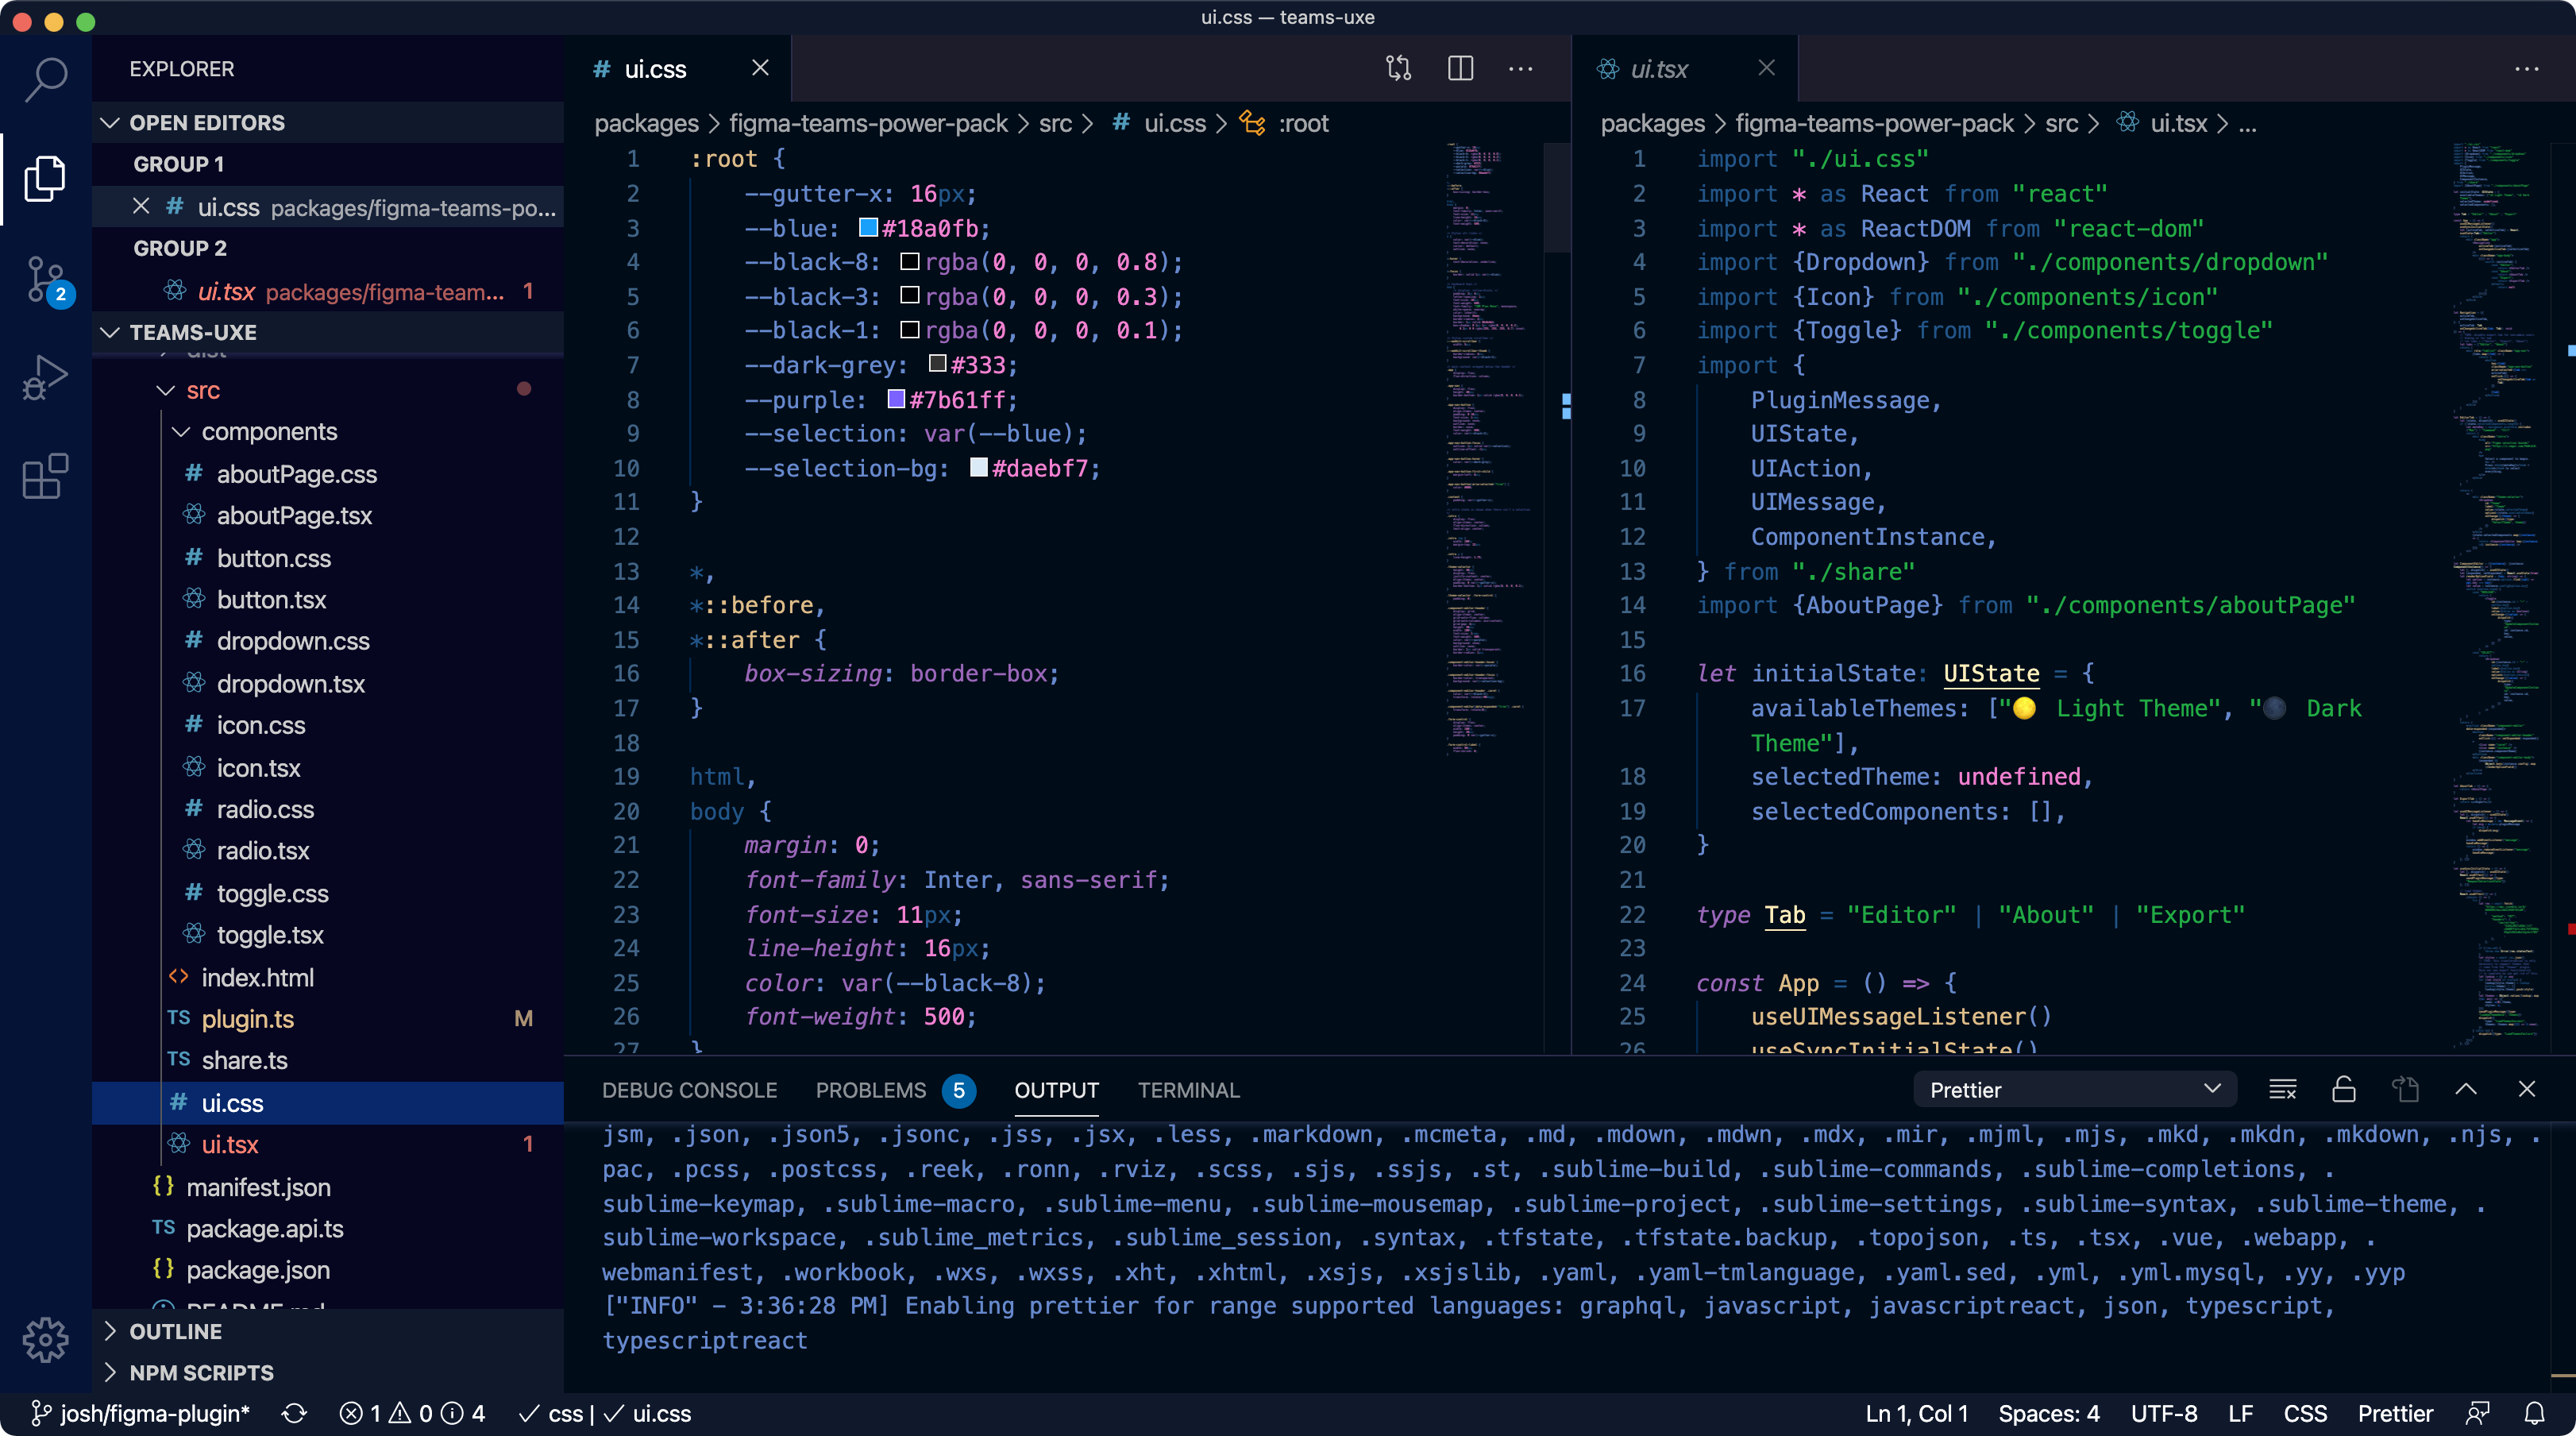
Task: Click figma-teams-power-pack breadcrumb in ui.tsx editor
Action: click(x=1874, y=123)
